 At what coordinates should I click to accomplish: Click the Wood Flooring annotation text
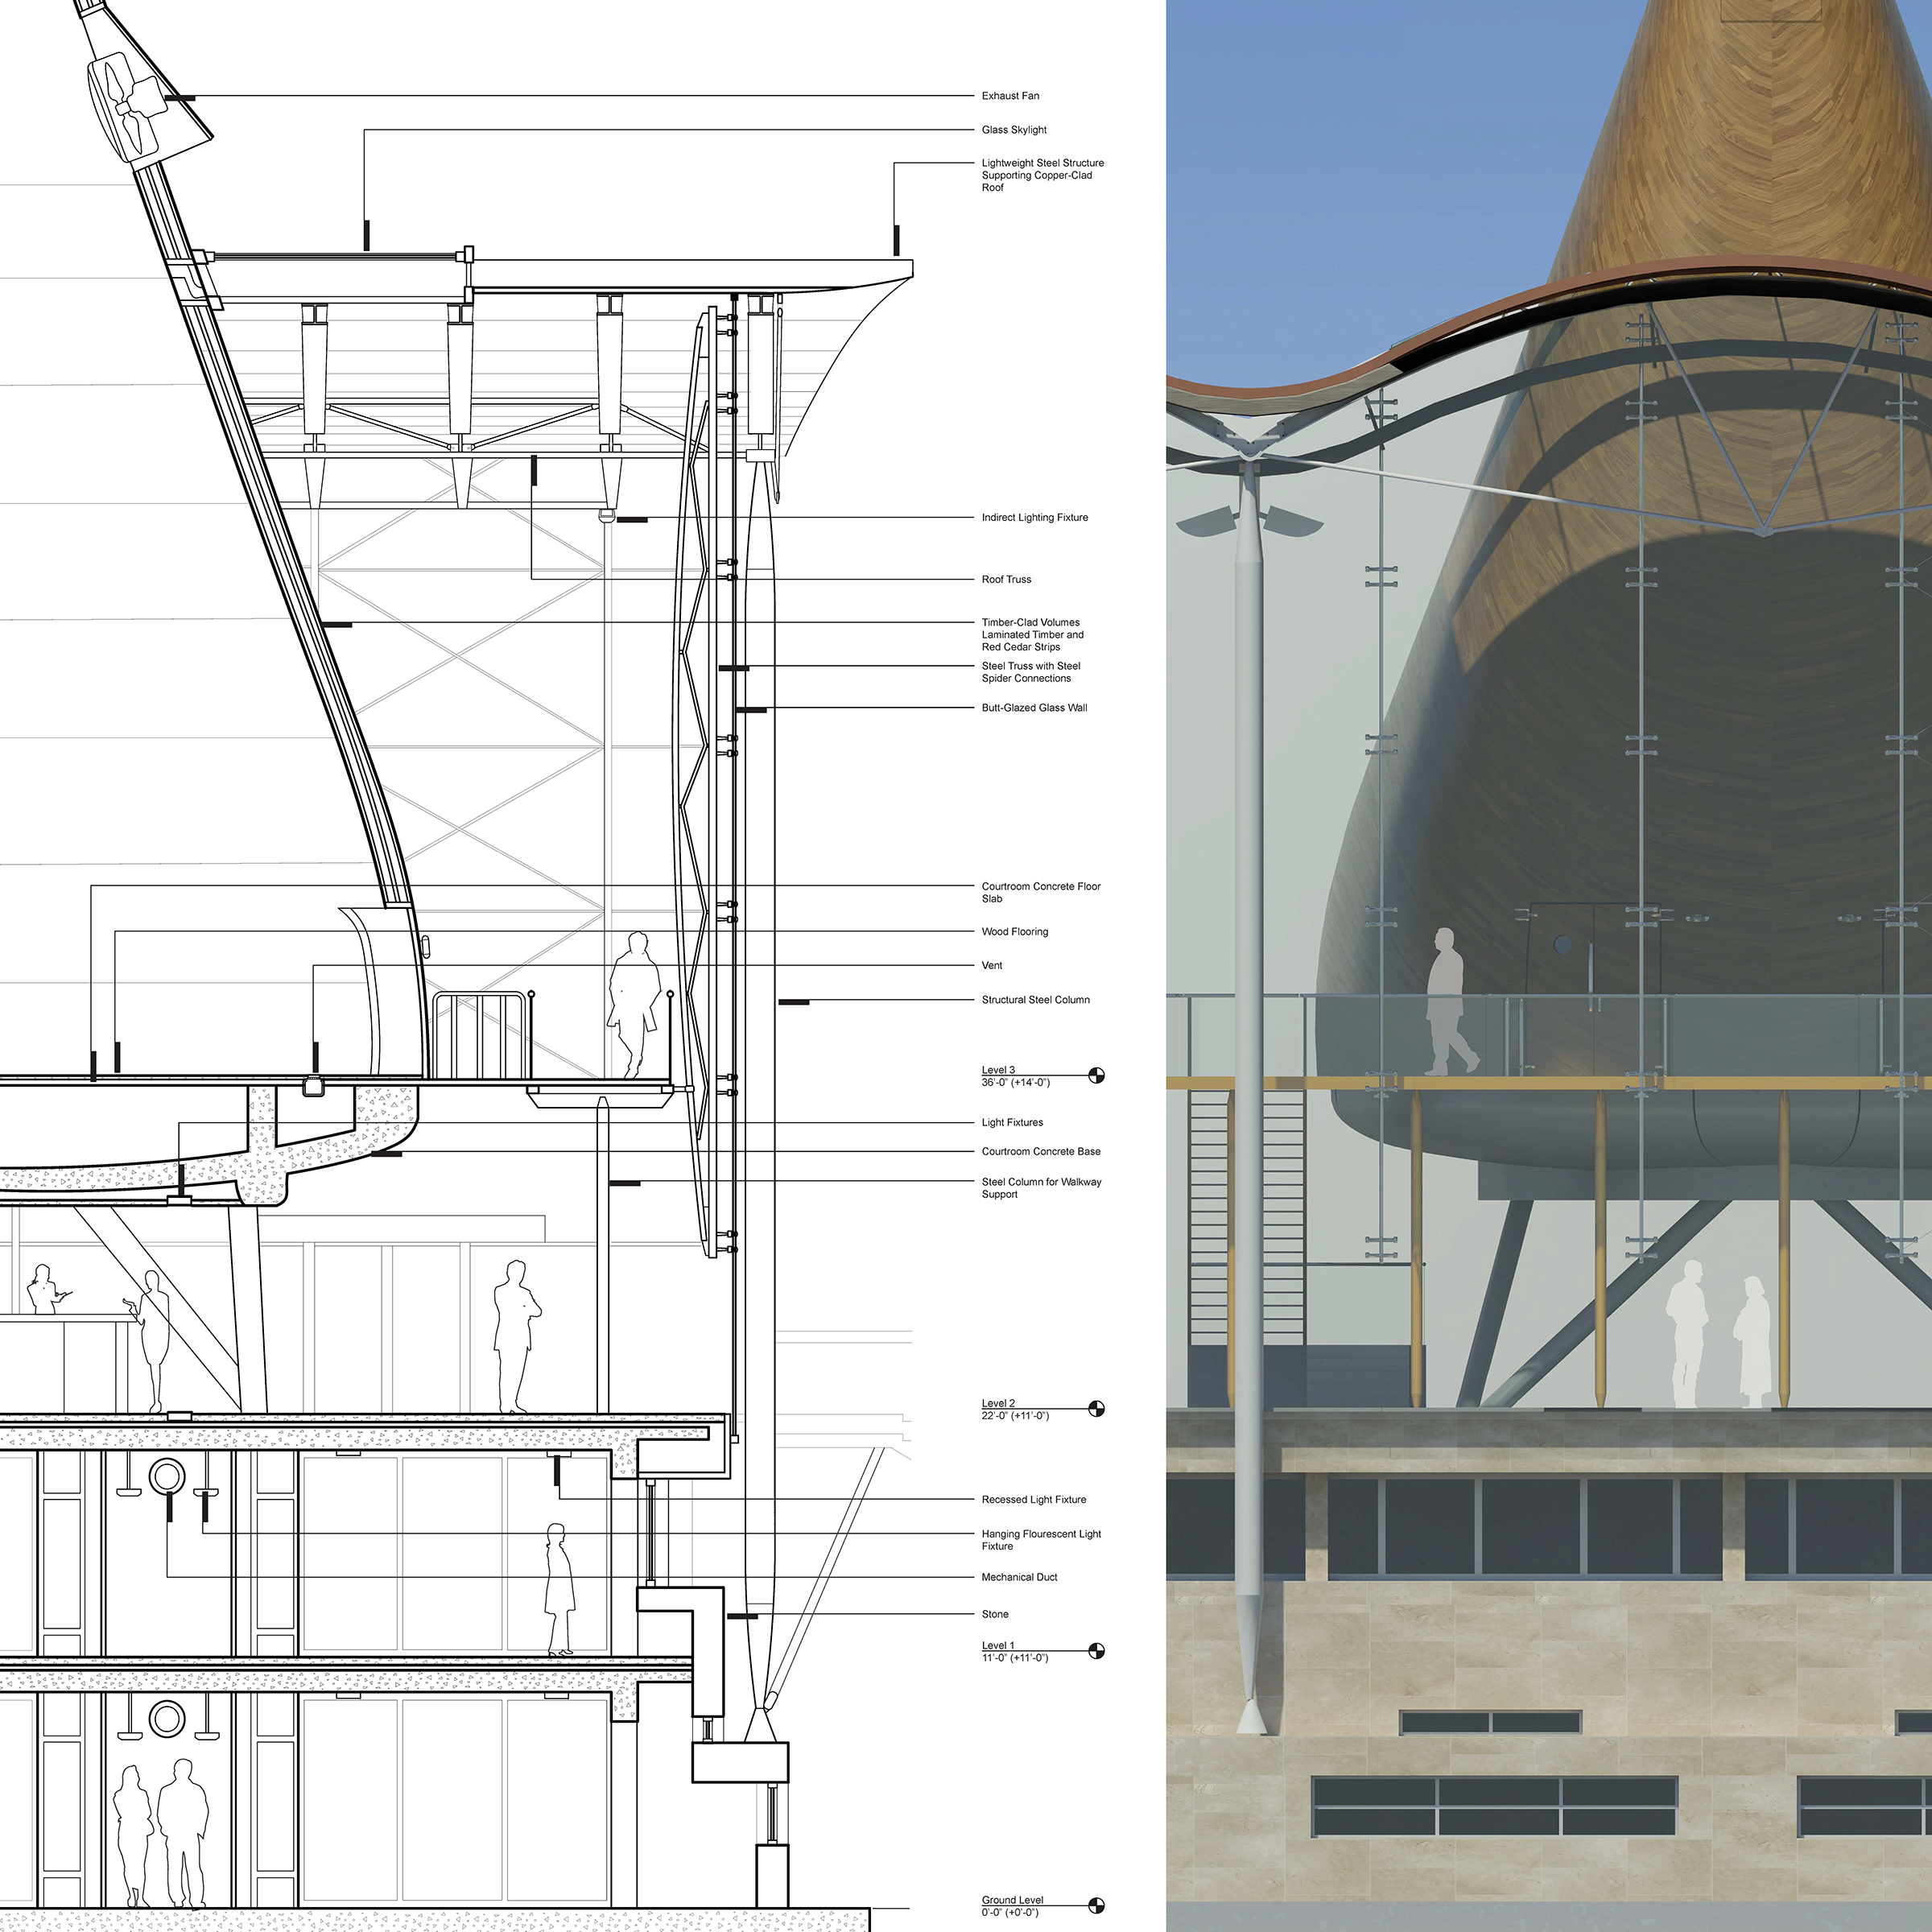click(x=1014, y=932)
